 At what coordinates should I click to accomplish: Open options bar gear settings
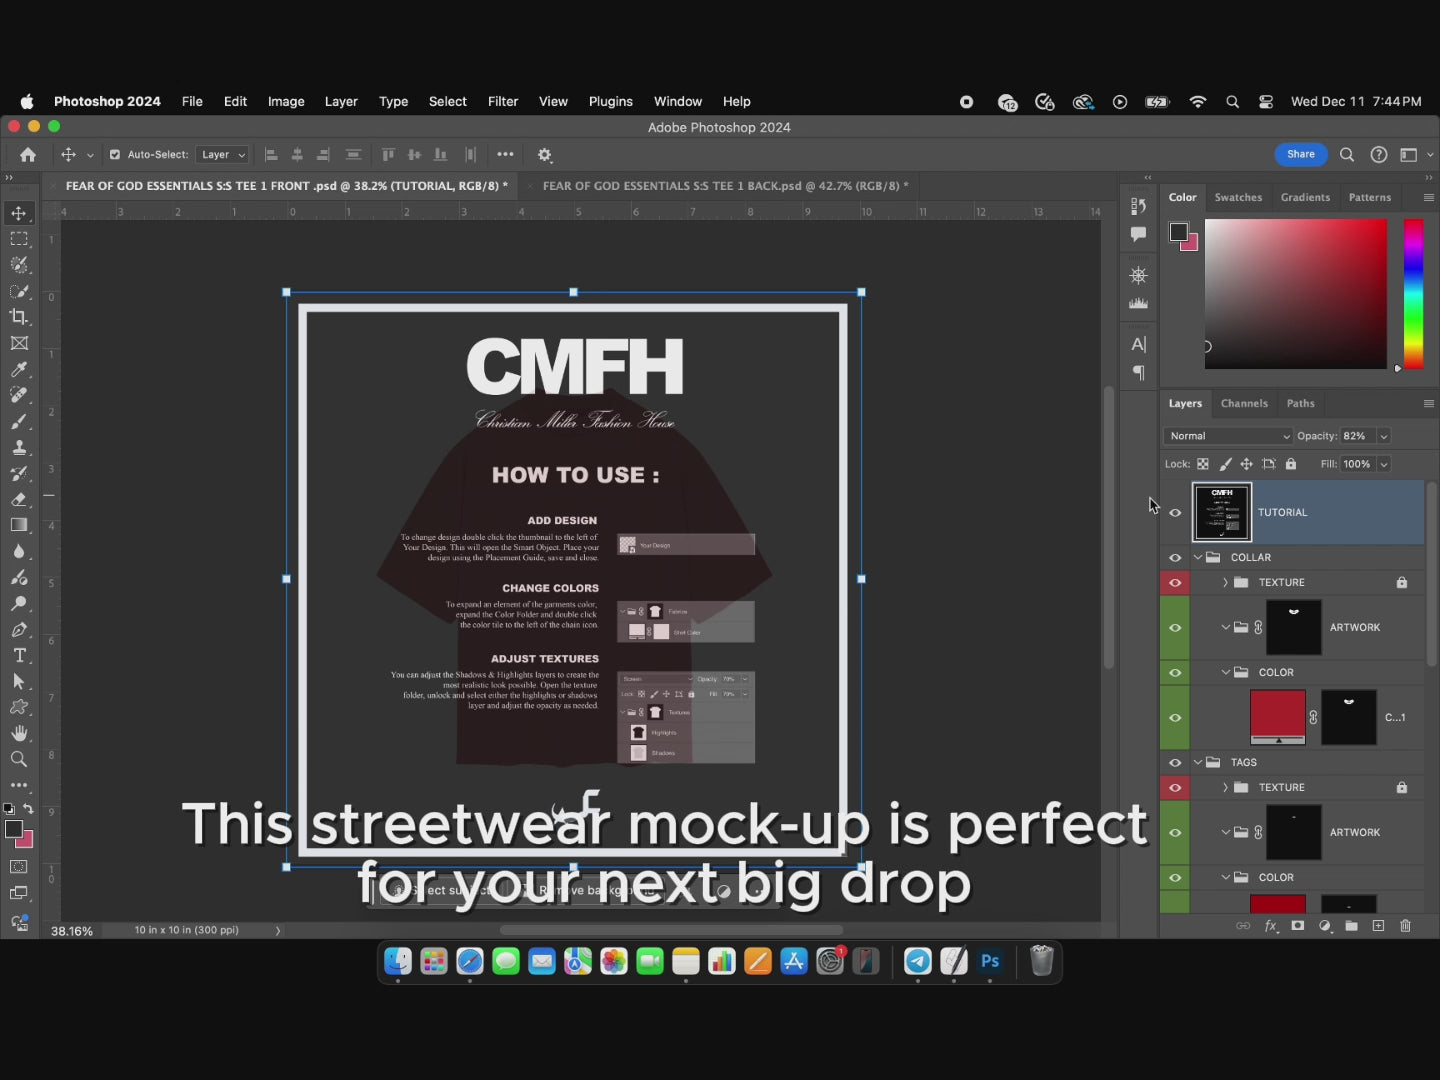(x=545, y=155)
